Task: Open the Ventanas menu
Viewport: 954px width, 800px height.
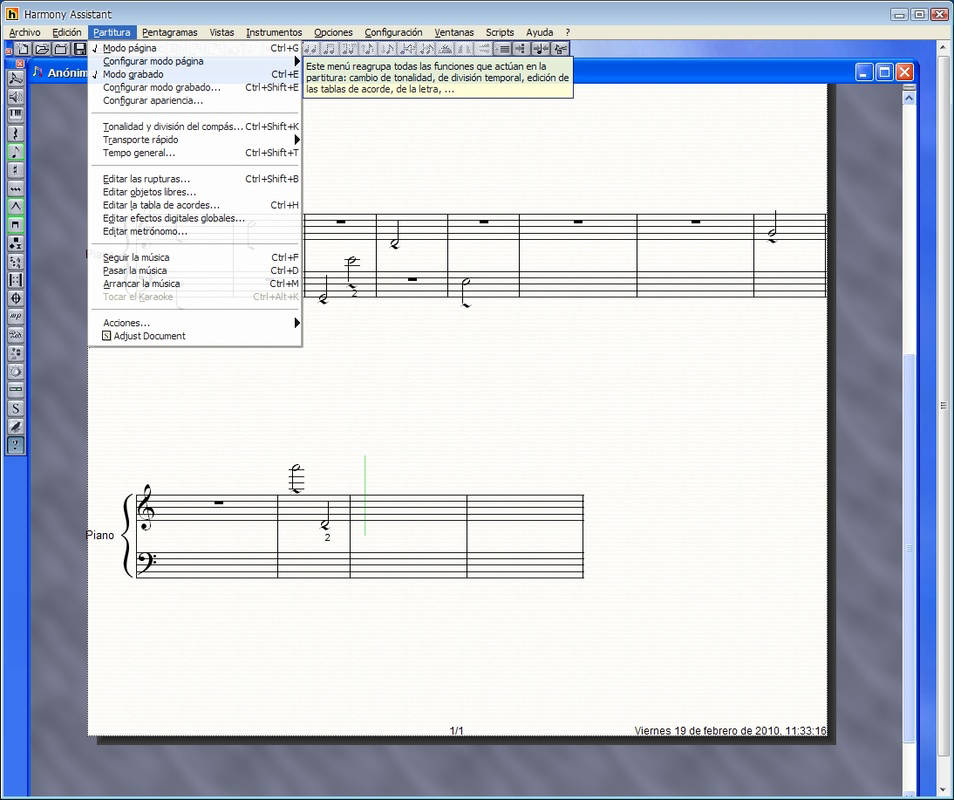Action: coord(454,32)
